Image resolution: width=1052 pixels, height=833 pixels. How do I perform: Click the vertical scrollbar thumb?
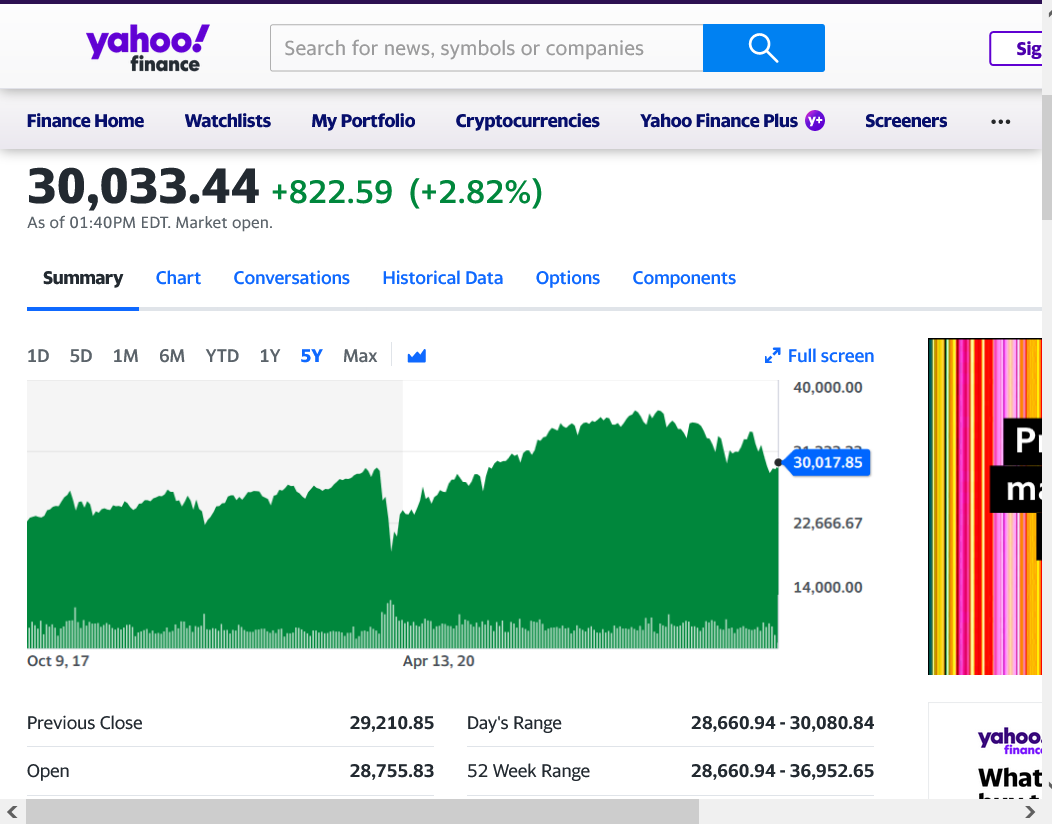pos(1047,158)
